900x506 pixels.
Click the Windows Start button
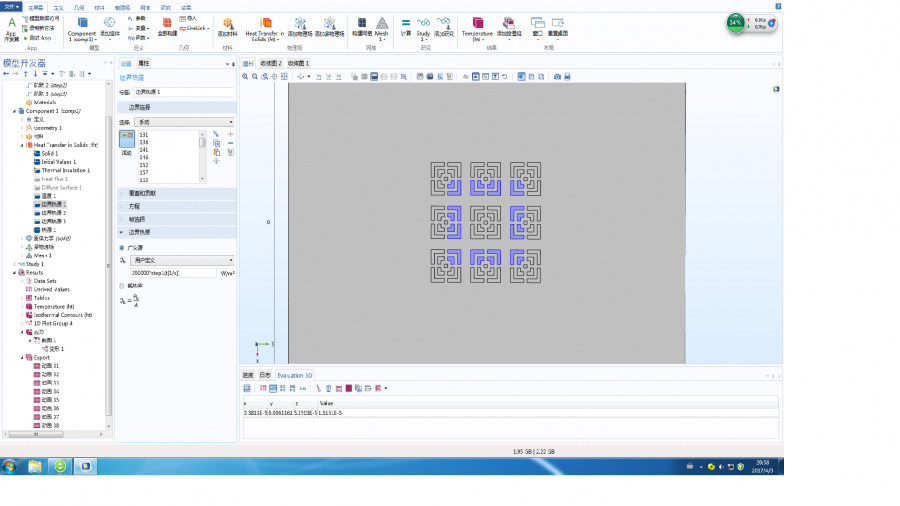pyautogui.click(x=10, y=466)
